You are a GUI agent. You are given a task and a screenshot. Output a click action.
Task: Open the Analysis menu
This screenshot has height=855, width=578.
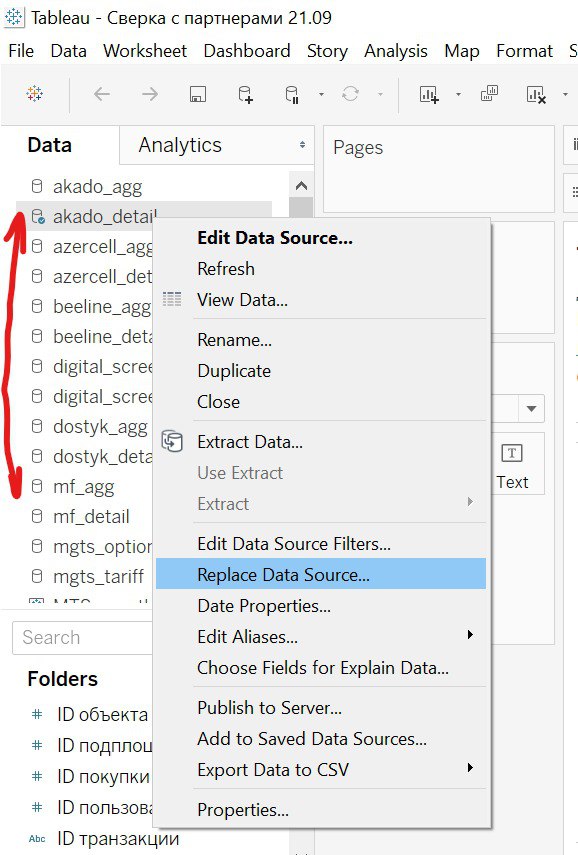pyautogui.click(x=395, y=51)
